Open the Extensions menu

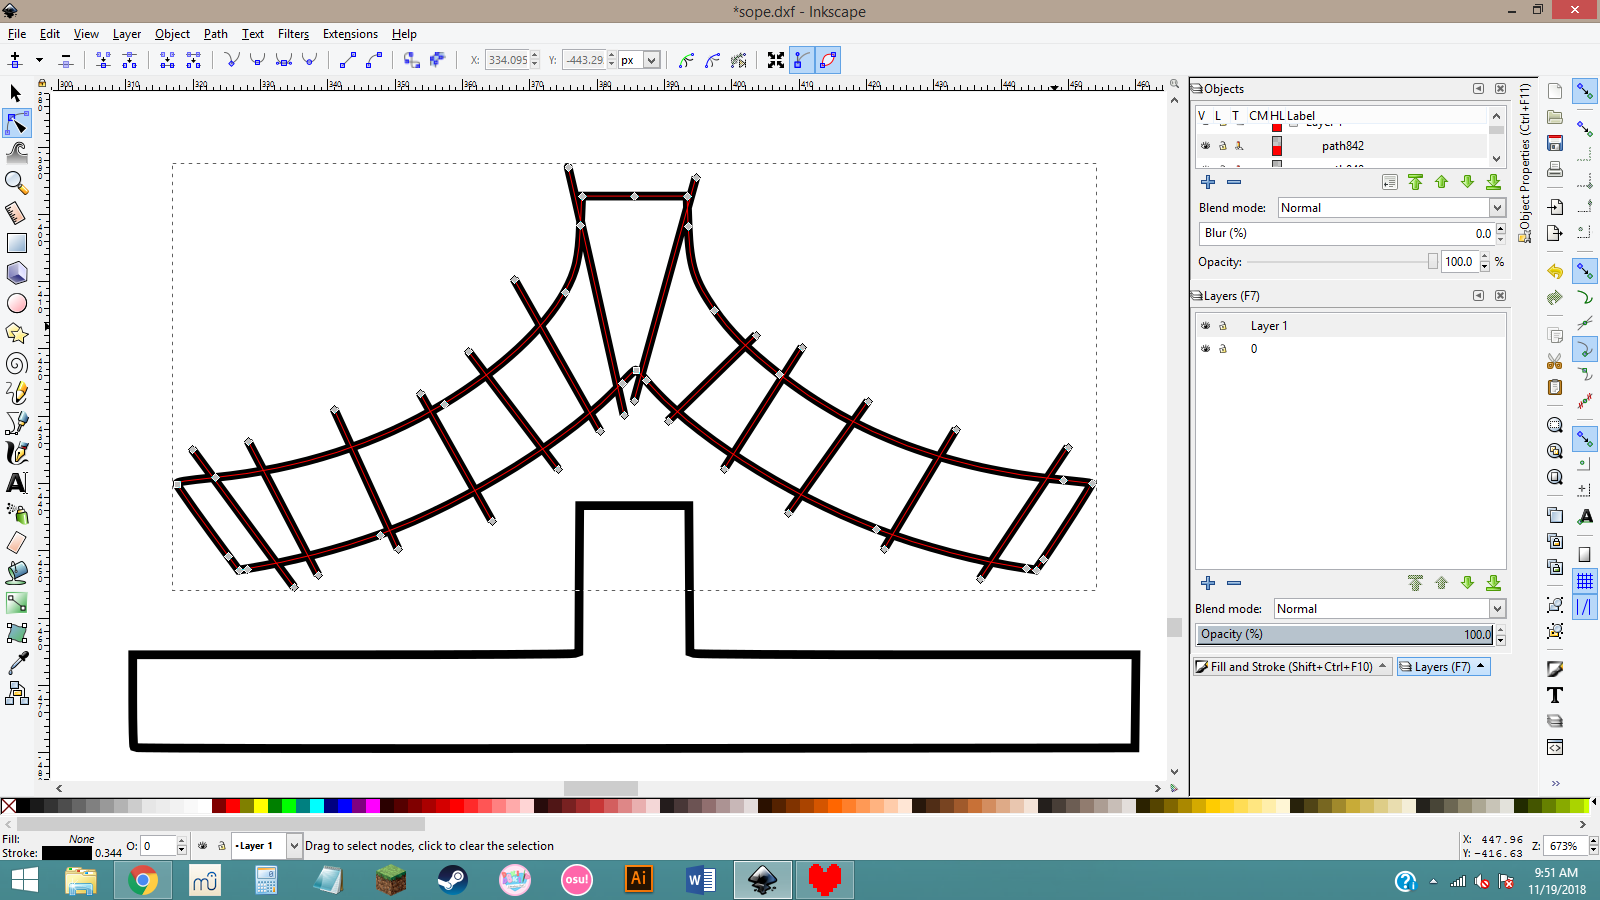[350, 34]
